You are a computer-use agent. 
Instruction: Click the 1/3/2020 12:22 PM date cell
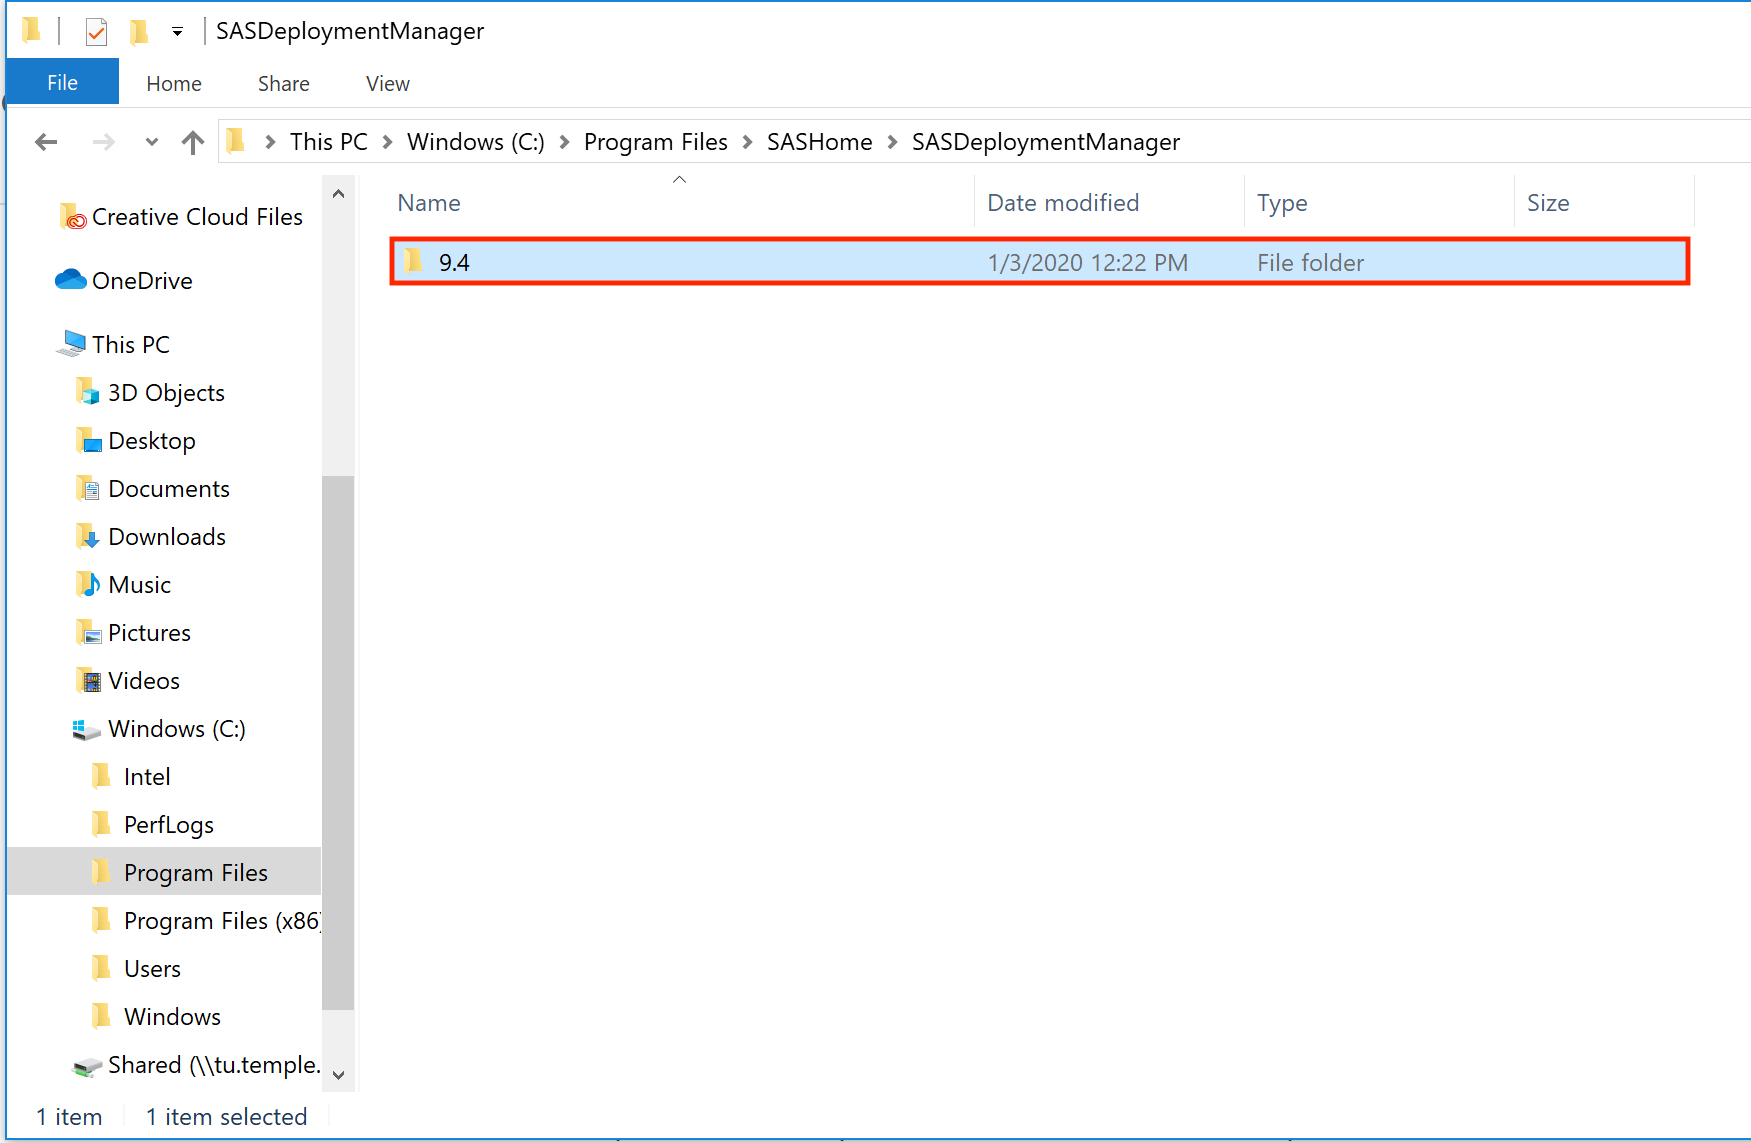(x=1087, y=263)
